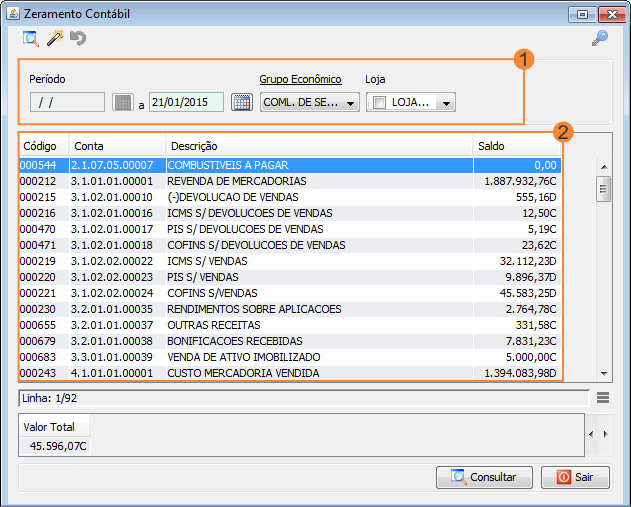Click the total value 45.596,07C
Screen dimensions: 631x507
coord(55,446)
